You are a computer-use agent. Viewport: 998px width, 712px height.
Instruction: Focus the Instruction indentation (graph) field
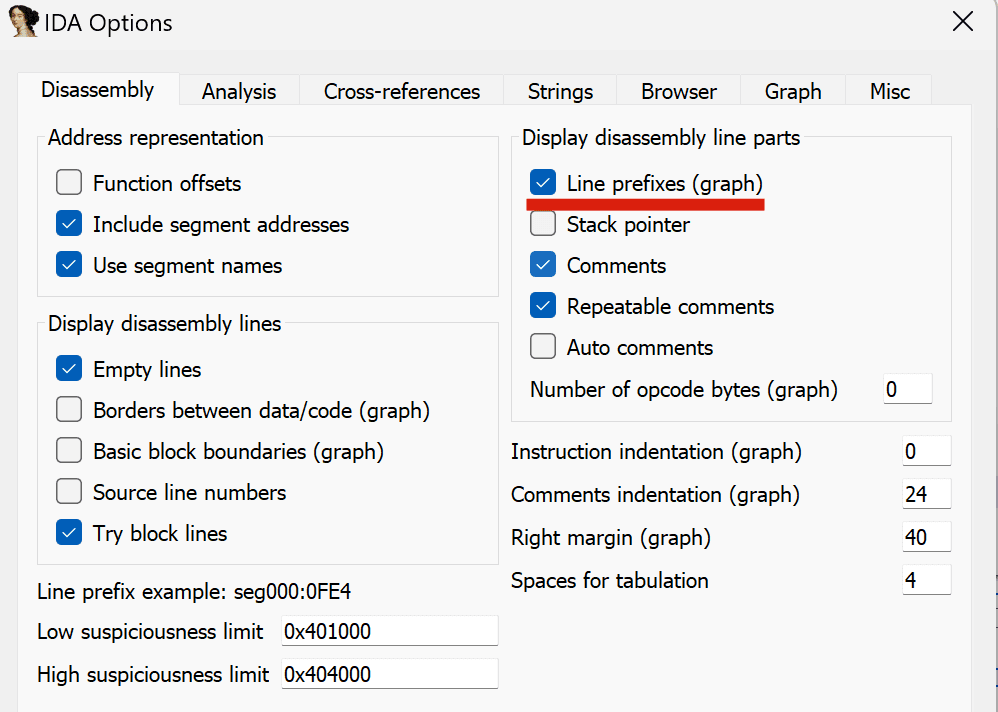(x=927, y=451)
